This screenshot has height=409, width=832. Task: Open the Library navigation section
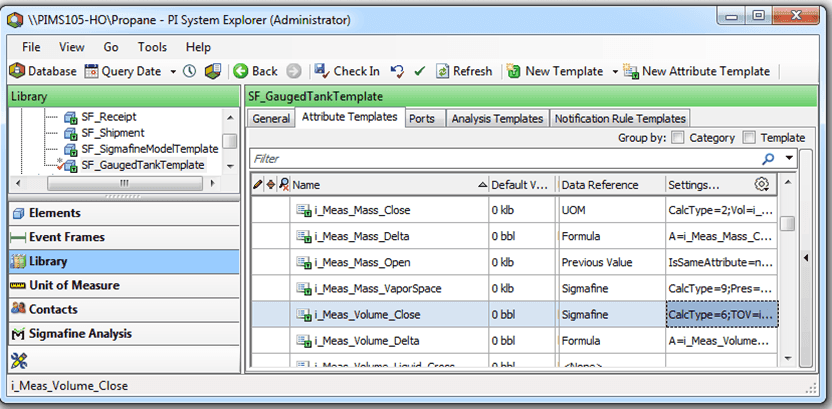[x=123, y=262]
